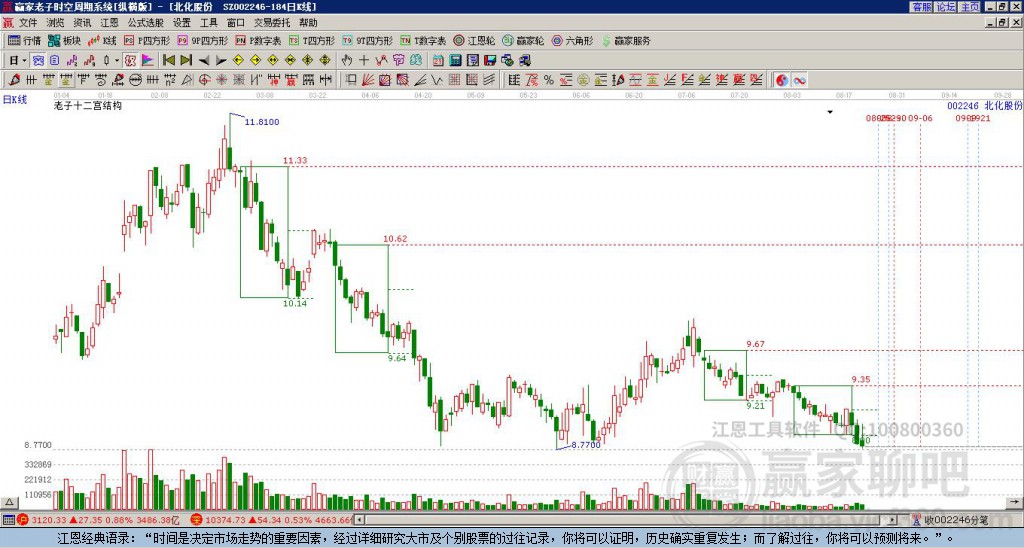Open the calculator icon

click(x=455, y=61)
